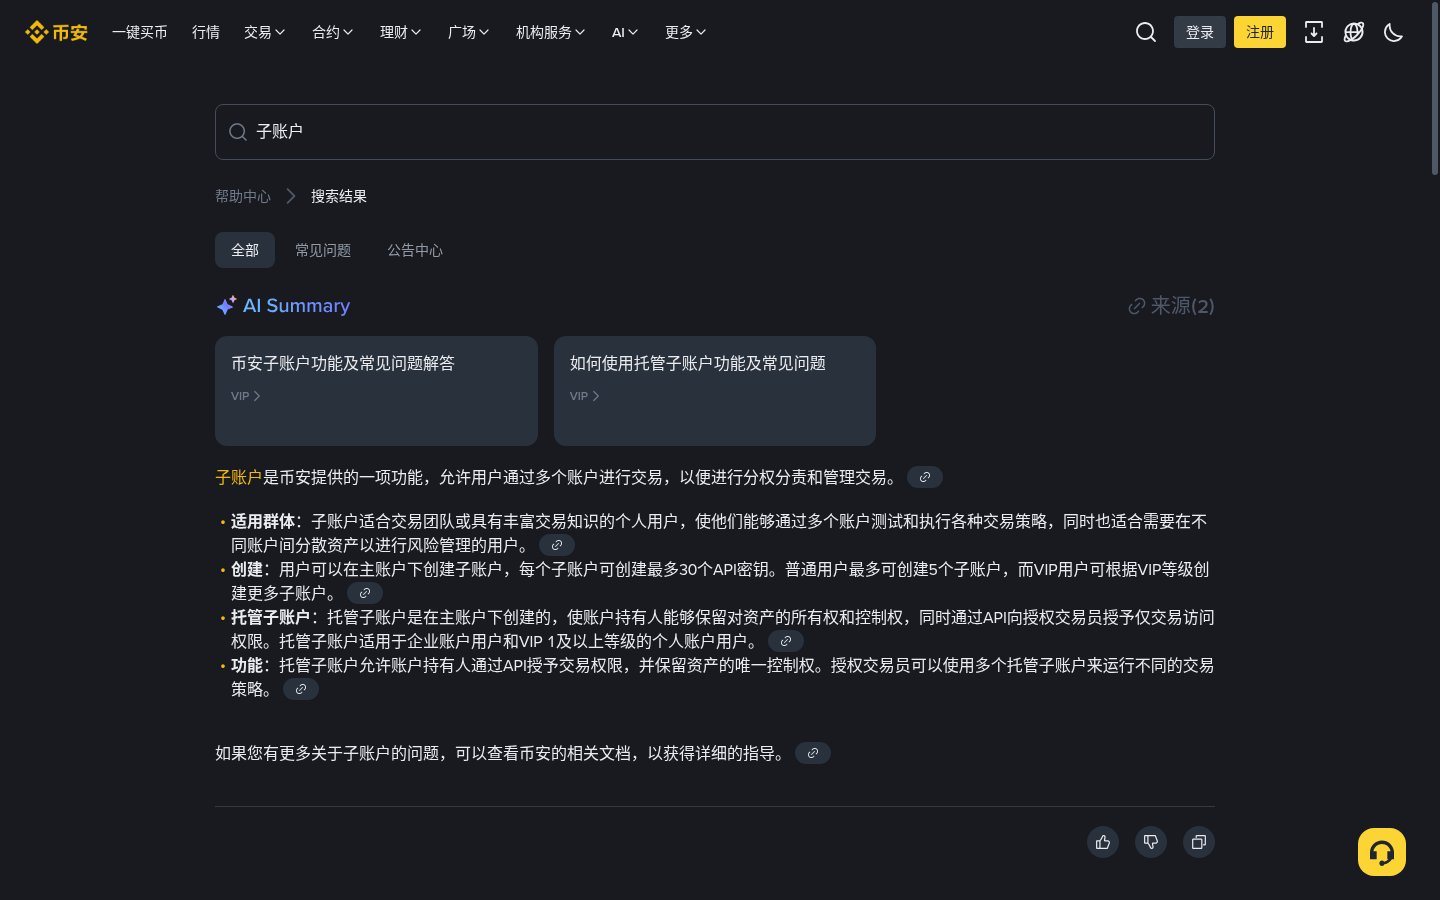Expand the 交易 dropdown menu
This screenshot has height=900, width=1440.
pos(265,32)
